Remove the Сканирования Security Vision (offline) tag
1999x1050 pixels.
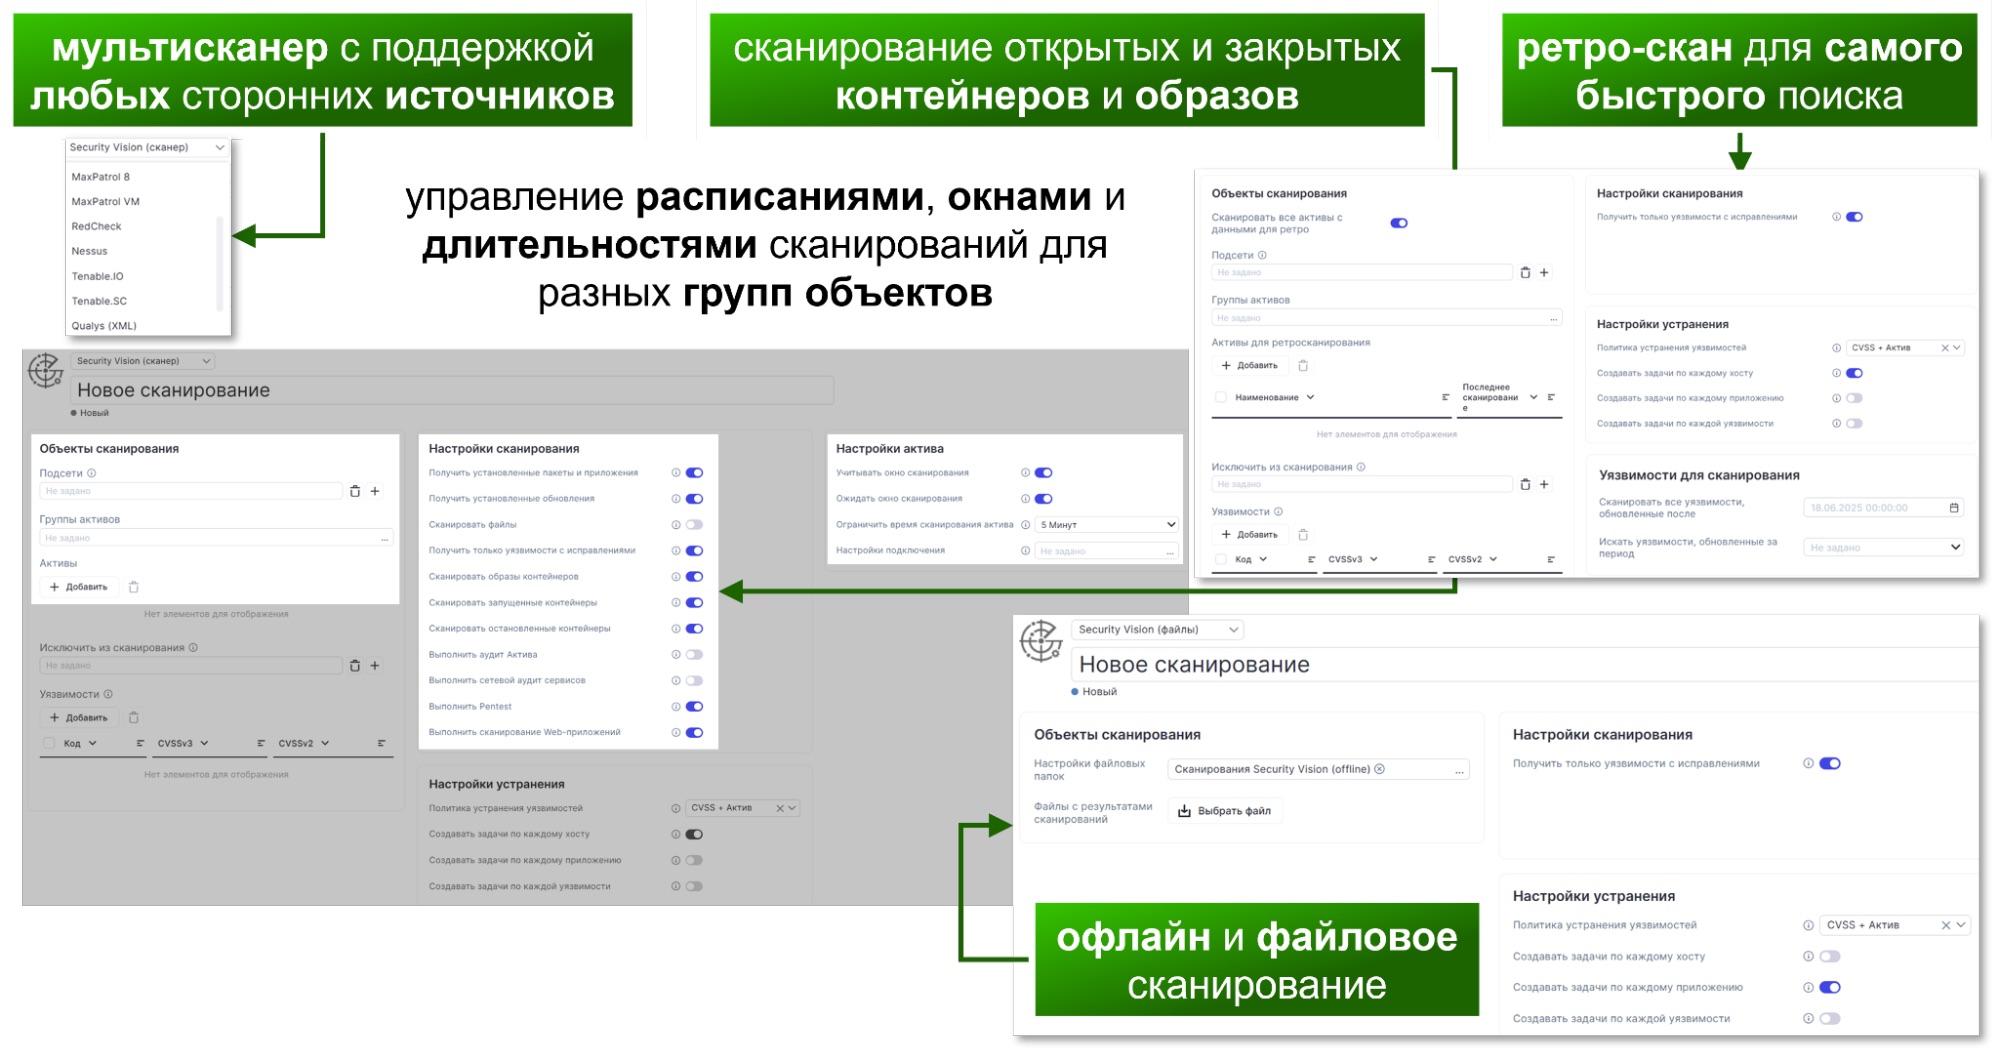click(x=1380, y=769)
